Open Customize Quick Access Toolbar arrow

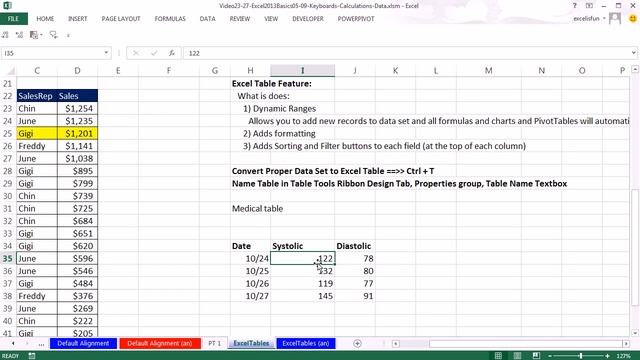pos(68,36)
